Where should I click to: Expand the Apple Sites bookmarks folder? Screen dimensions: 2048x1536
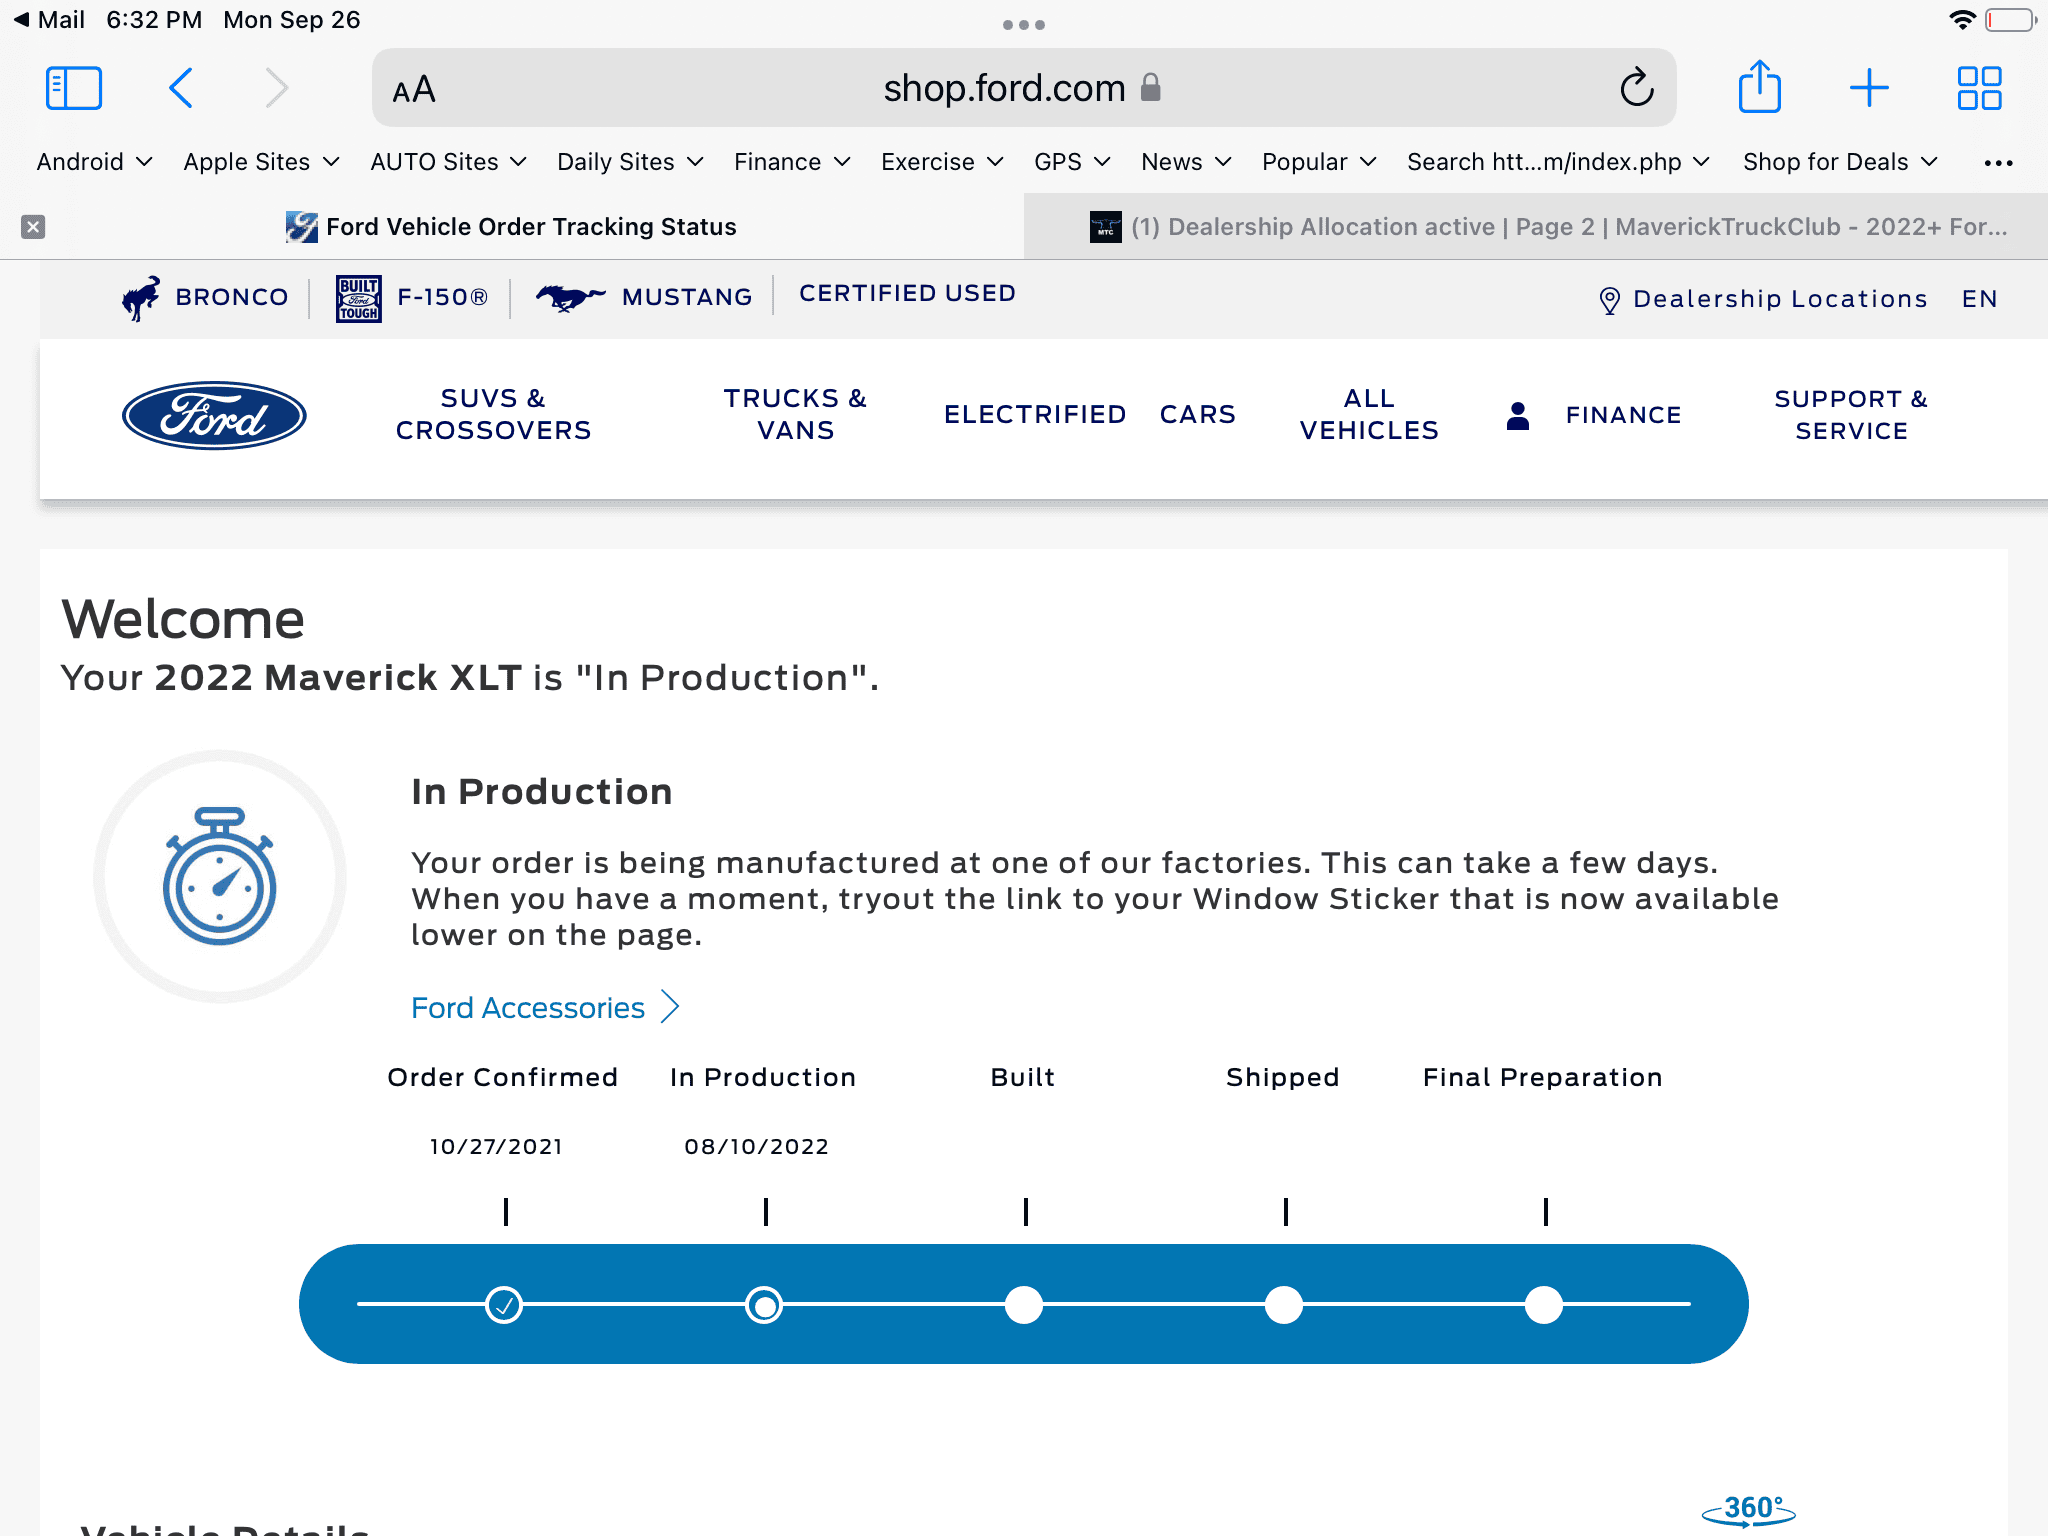click(262, 162)
